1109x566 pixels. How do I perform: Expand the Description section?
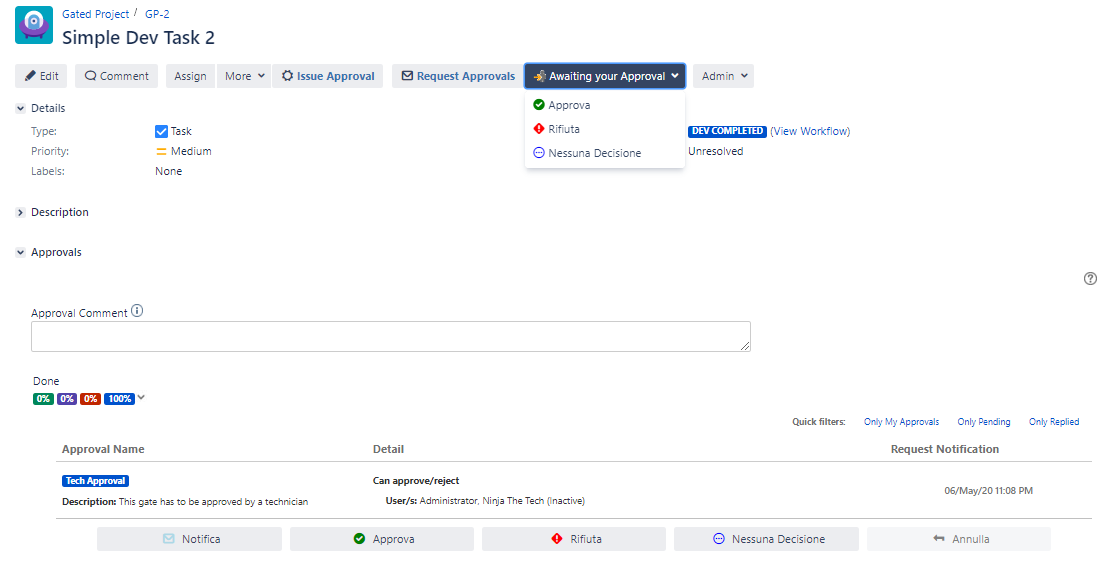tap(20, 212)
